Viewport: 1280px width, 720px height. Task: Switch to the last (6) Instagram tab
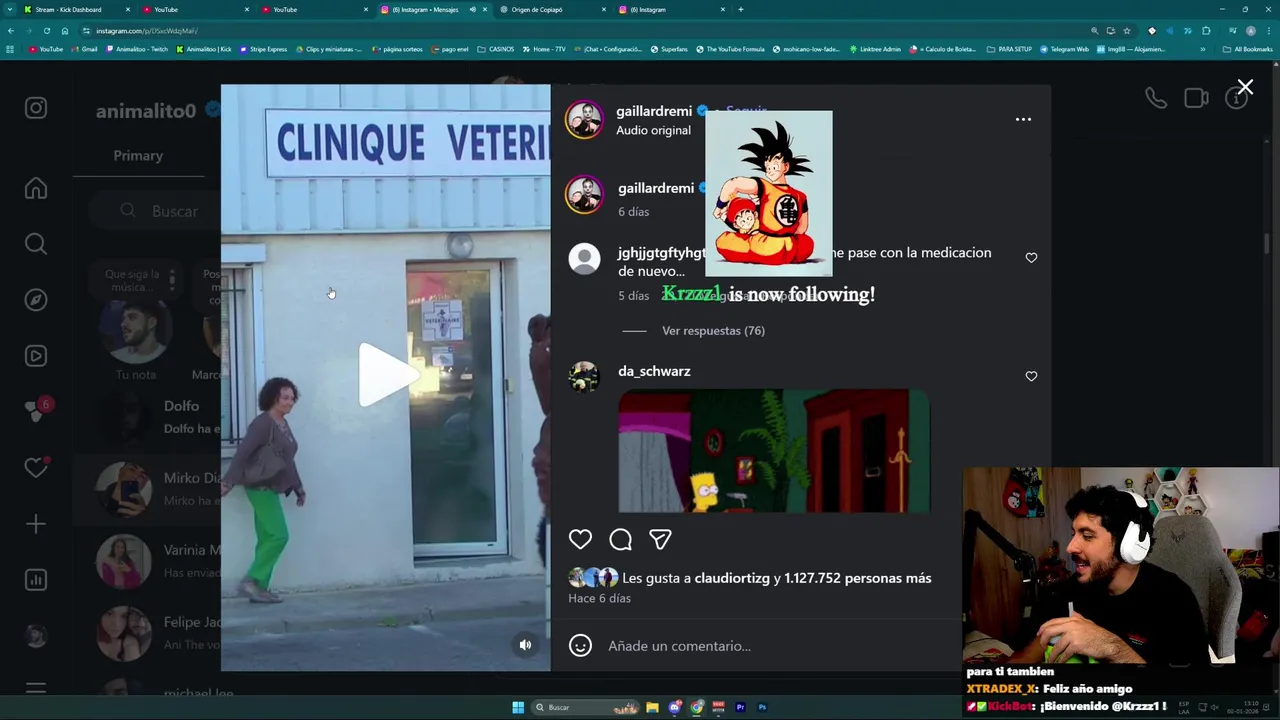(x=671, y=9)
